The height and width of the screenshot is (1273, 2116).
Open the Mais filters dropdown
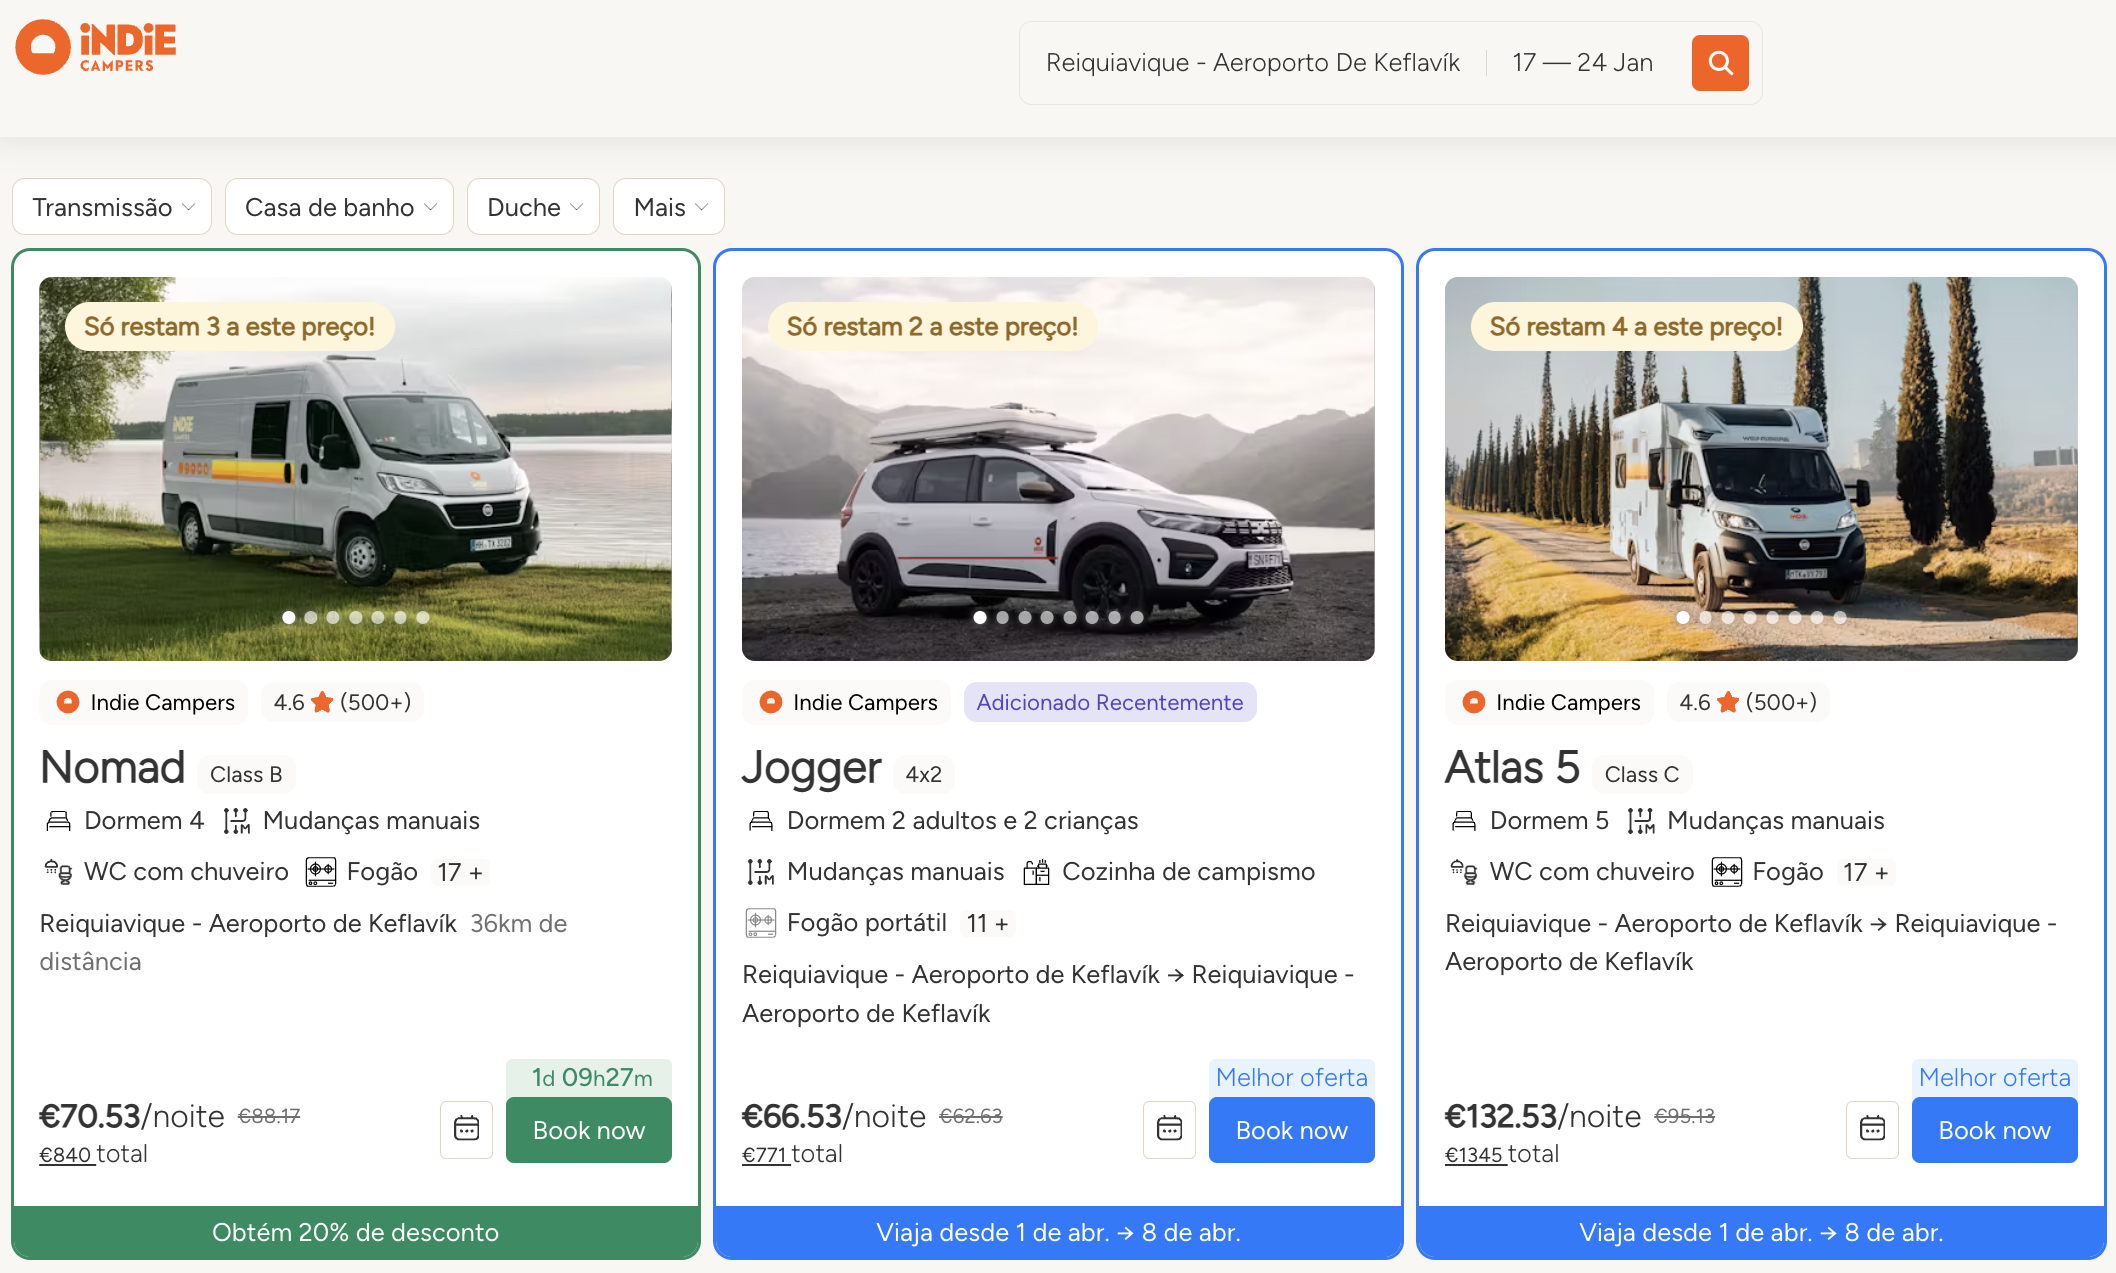click(x=669, y=207)
